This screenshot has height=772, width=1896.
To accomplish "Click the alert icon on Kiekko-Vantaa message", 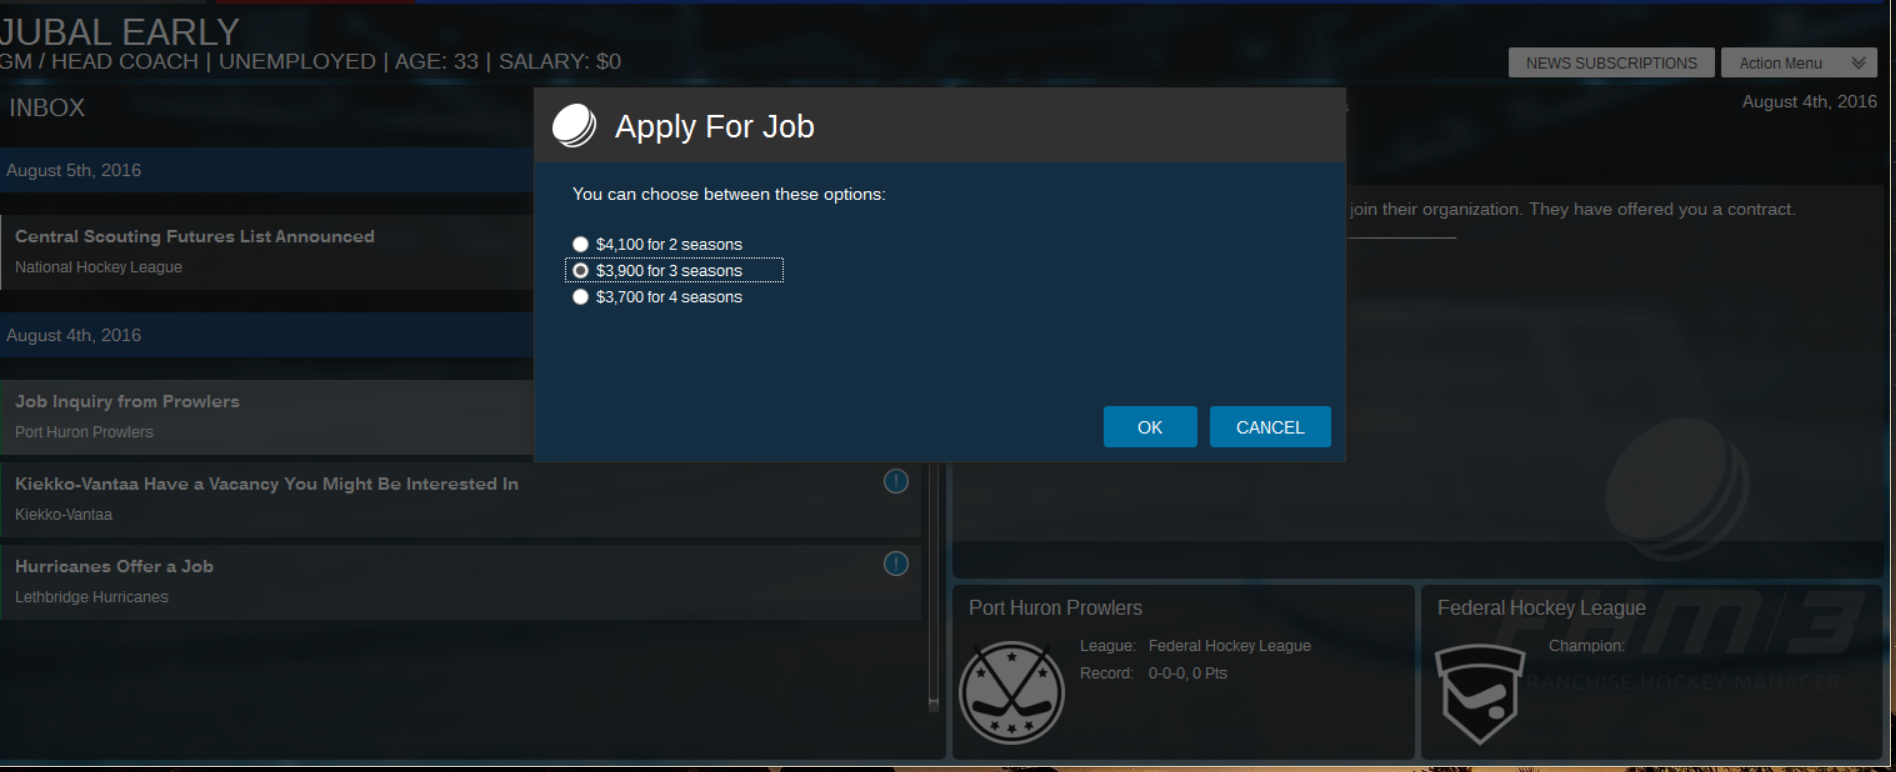I will [896, 482].
